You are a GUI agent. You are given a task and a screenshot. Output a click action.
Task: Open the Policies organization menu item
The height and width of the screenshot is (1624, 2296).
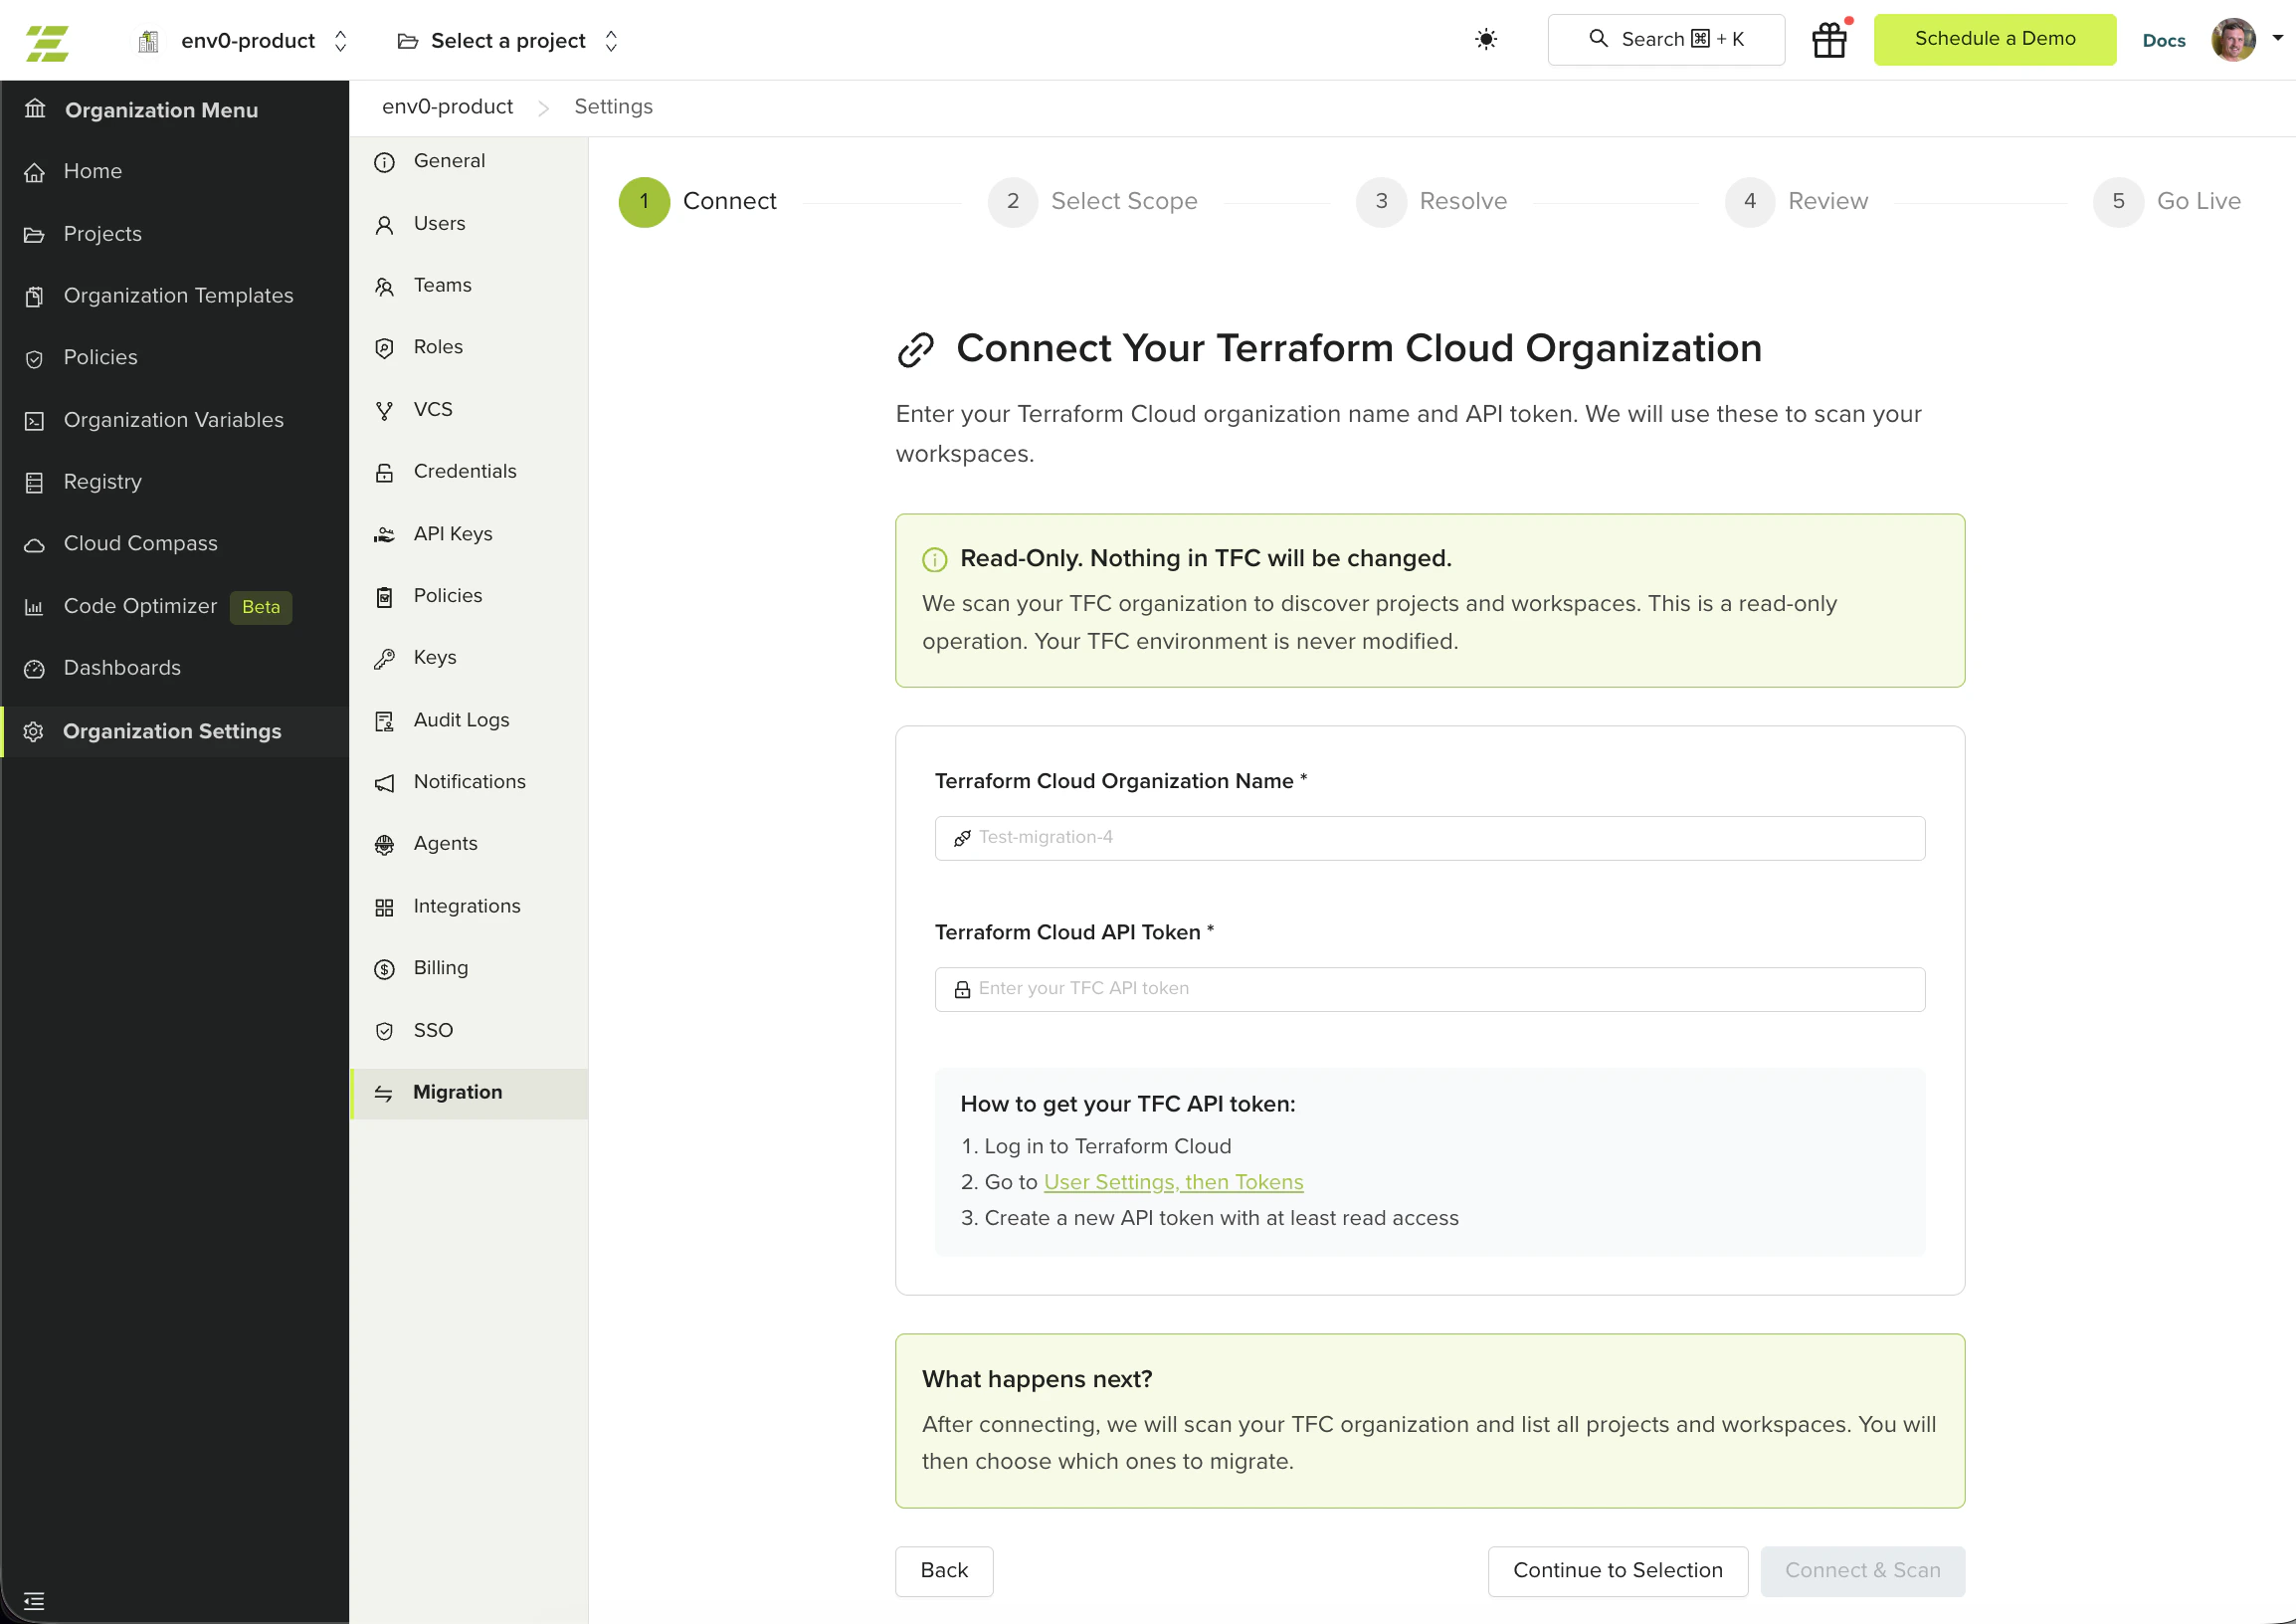point(100,357)
